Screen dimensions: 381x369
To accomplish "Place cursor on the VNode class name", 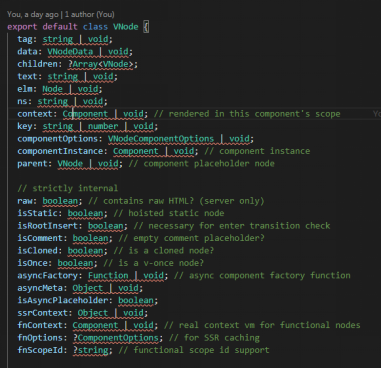I will pos(126,27).
